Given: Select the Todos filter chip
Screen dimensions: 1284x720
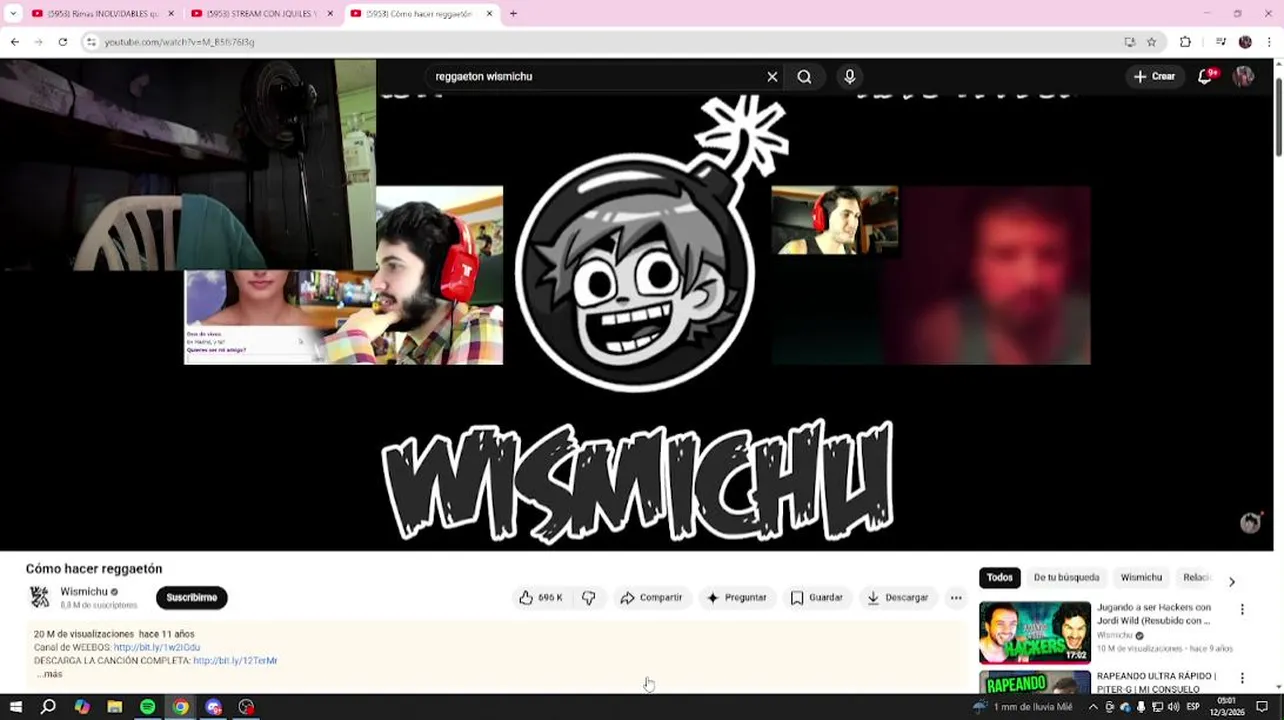Looking at the screenshot, I should pyautogui.click(x=1000, y=578).
